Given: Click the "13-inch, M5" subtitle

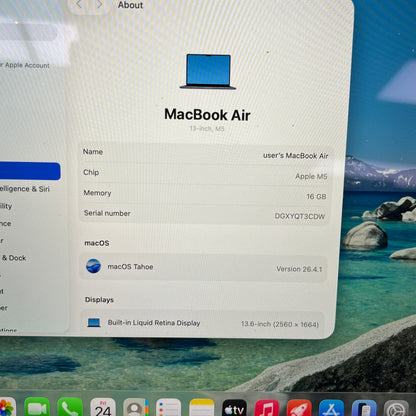Looking at the screenshot, I should click(207, 128).
